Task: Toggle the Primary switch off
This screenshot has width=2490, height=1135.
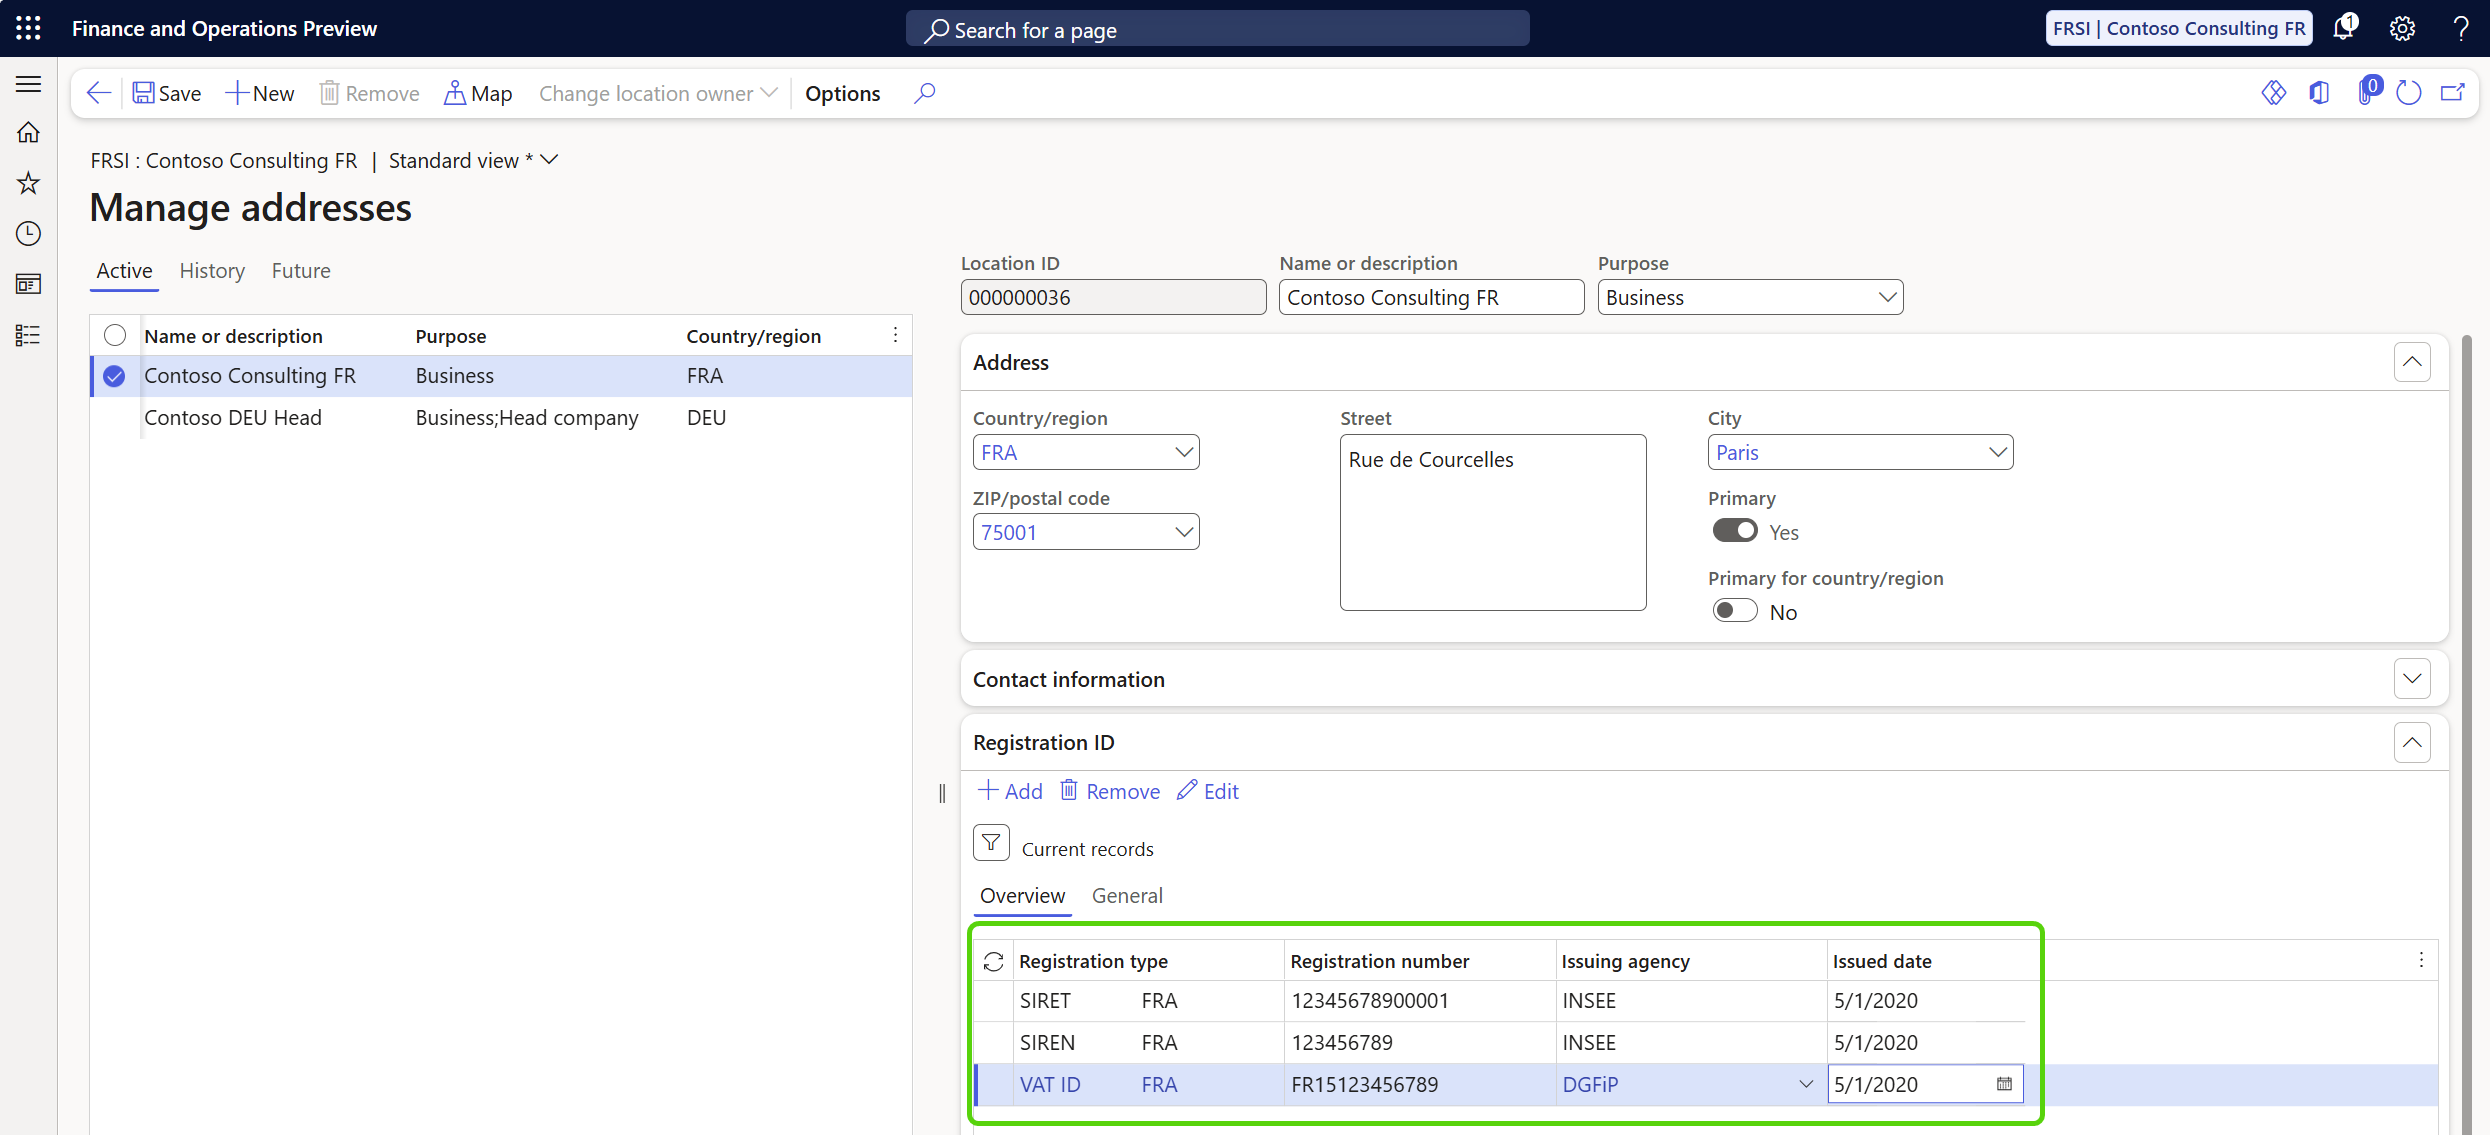Action: tap(1735, 530)
